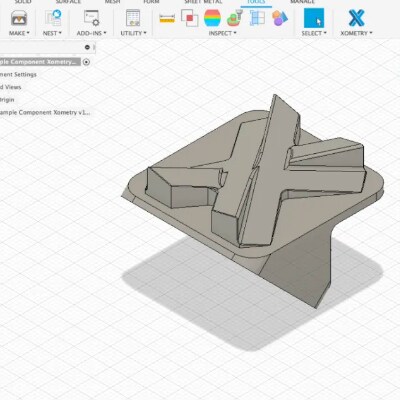Screen dimensions: 400x400
Task: Click the blue Select cursor icon
Action: [x=314, y=18]
